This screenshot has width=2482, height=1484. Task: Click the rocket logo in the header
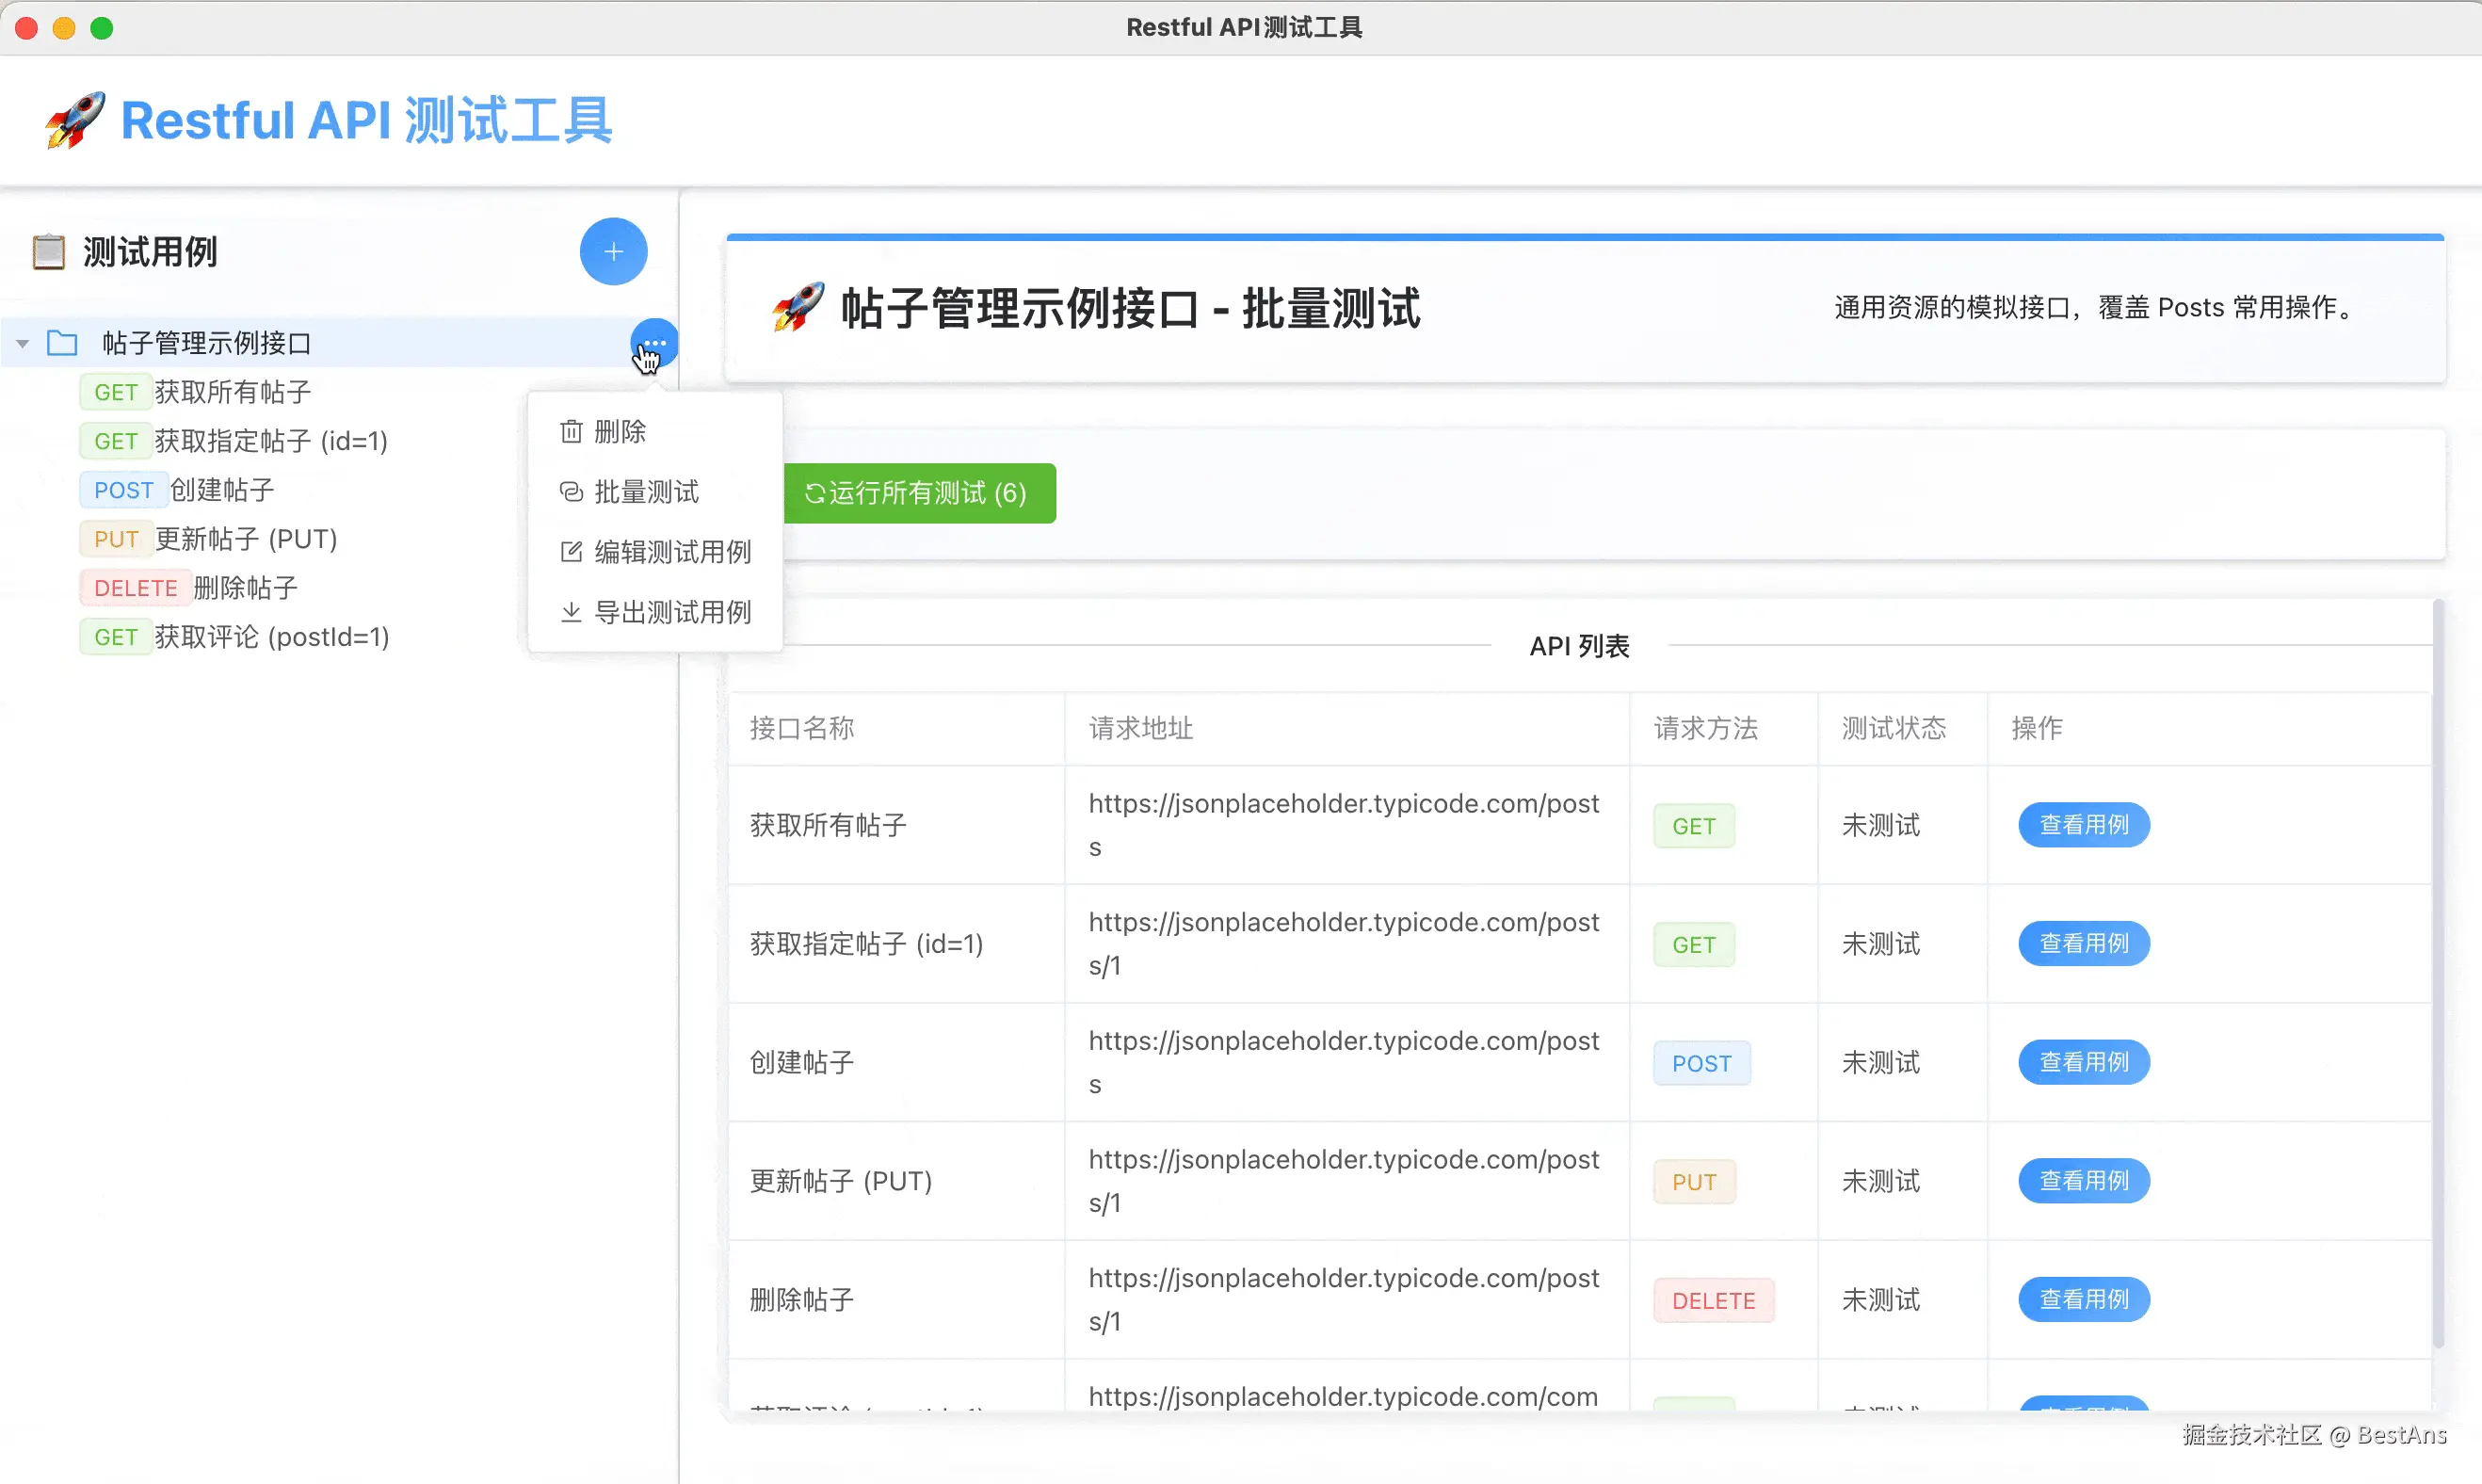click(x=75, y=120)
